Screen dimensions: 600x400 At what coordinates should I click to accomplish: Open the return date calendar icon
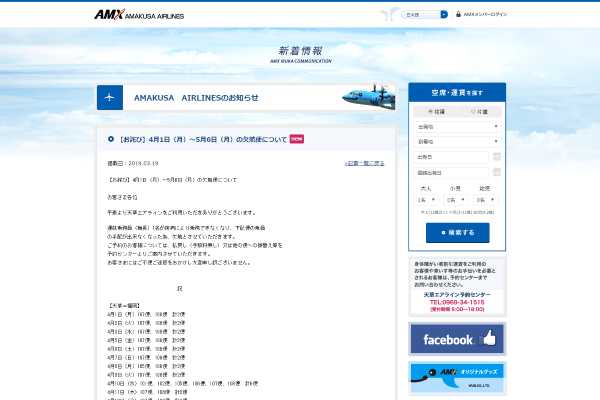tap(497, 172)
